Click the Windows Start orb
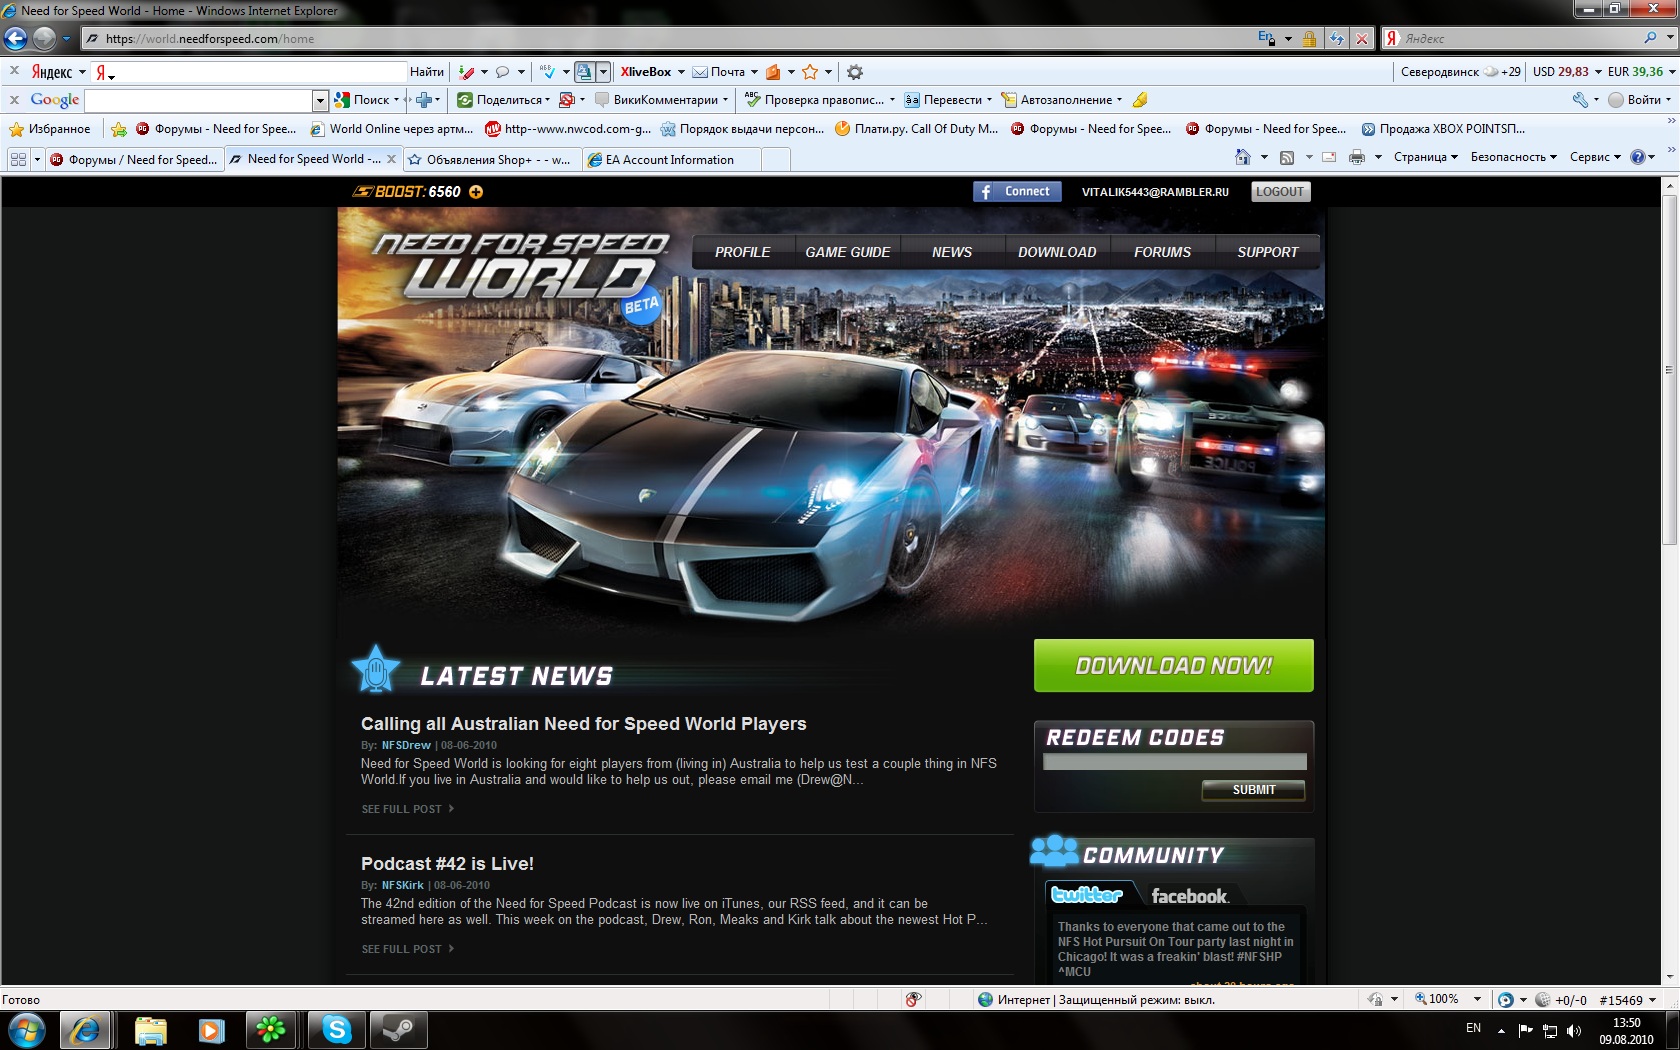 [27, 1030]
